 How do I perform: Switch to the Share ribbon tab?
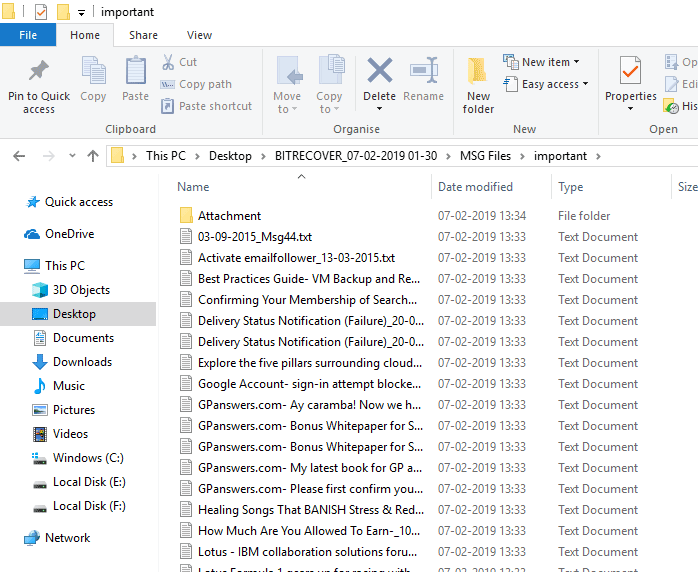(x=143, y=35)
